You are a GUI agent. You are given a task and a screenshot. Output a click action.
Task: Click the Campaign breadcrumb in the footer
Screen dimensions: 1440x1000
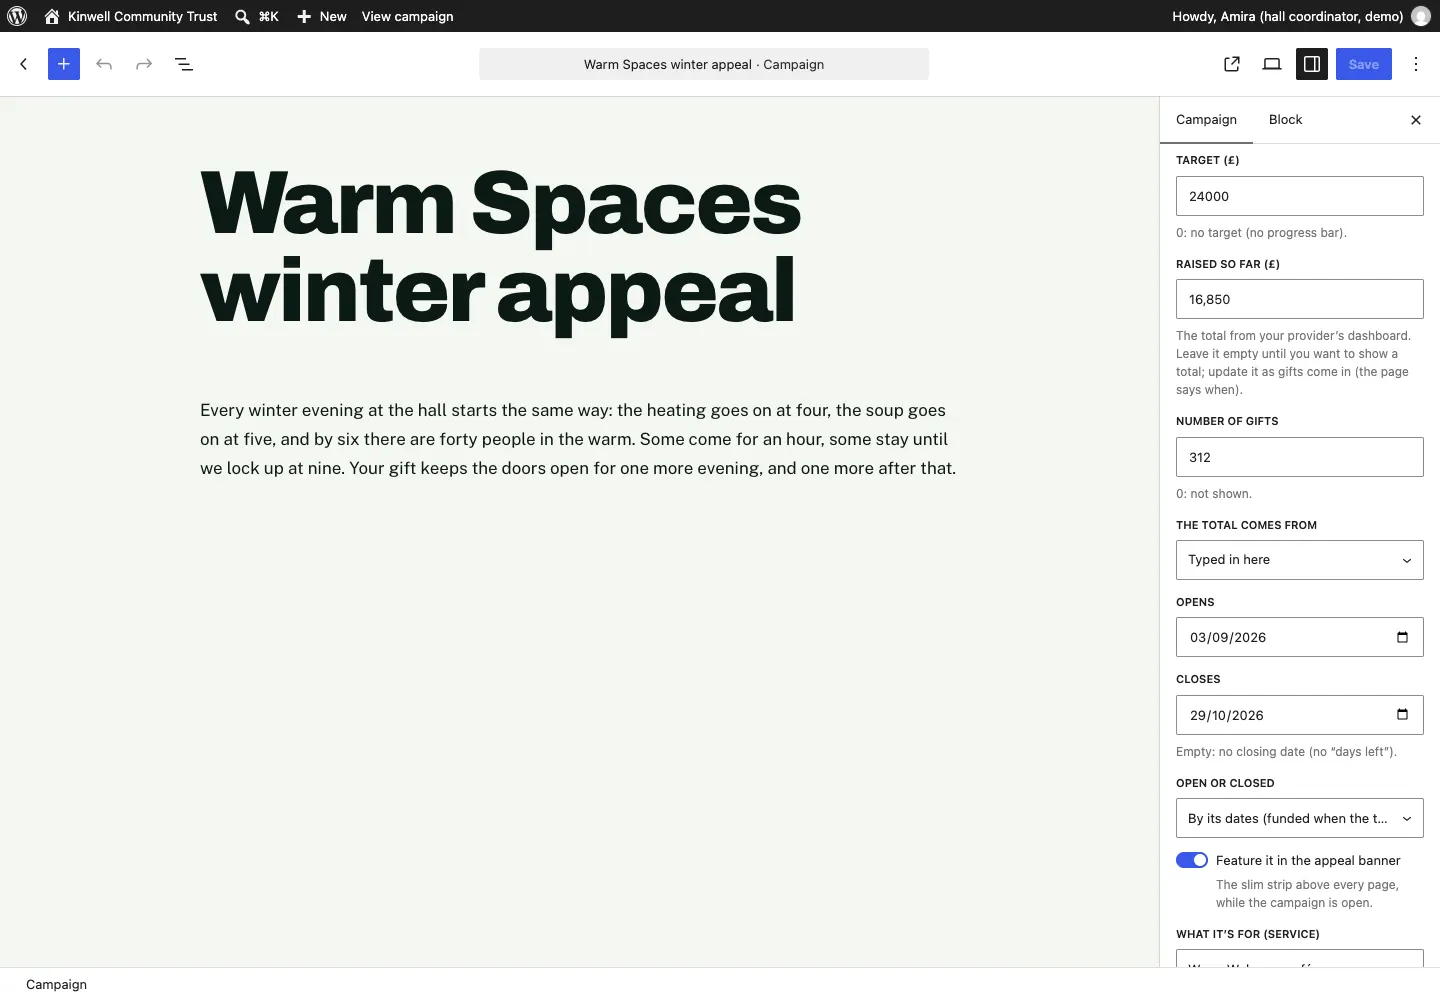point(56,984)
